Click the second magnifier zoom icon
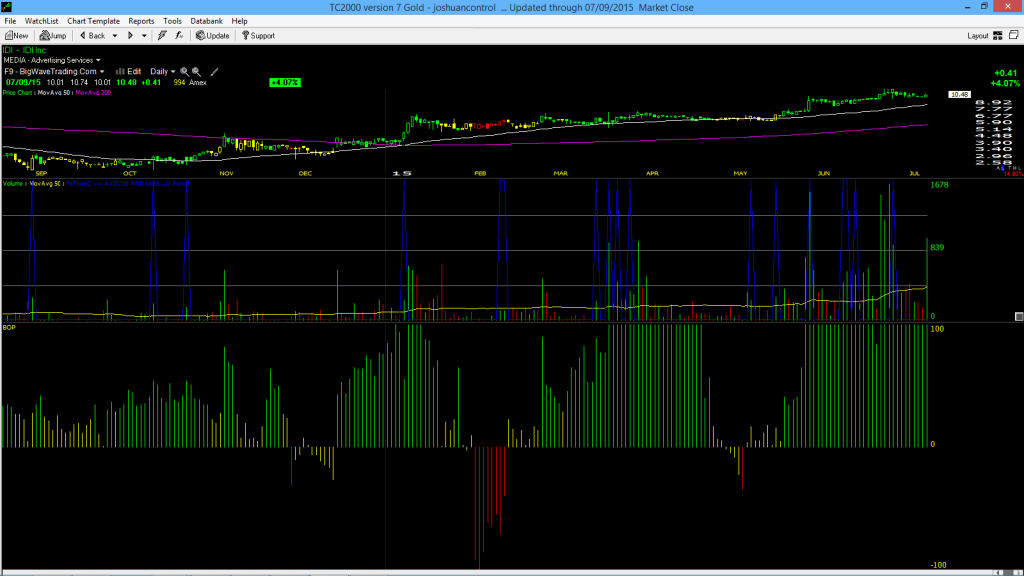The image size is (1024, 576). click(x=196, y=72)
